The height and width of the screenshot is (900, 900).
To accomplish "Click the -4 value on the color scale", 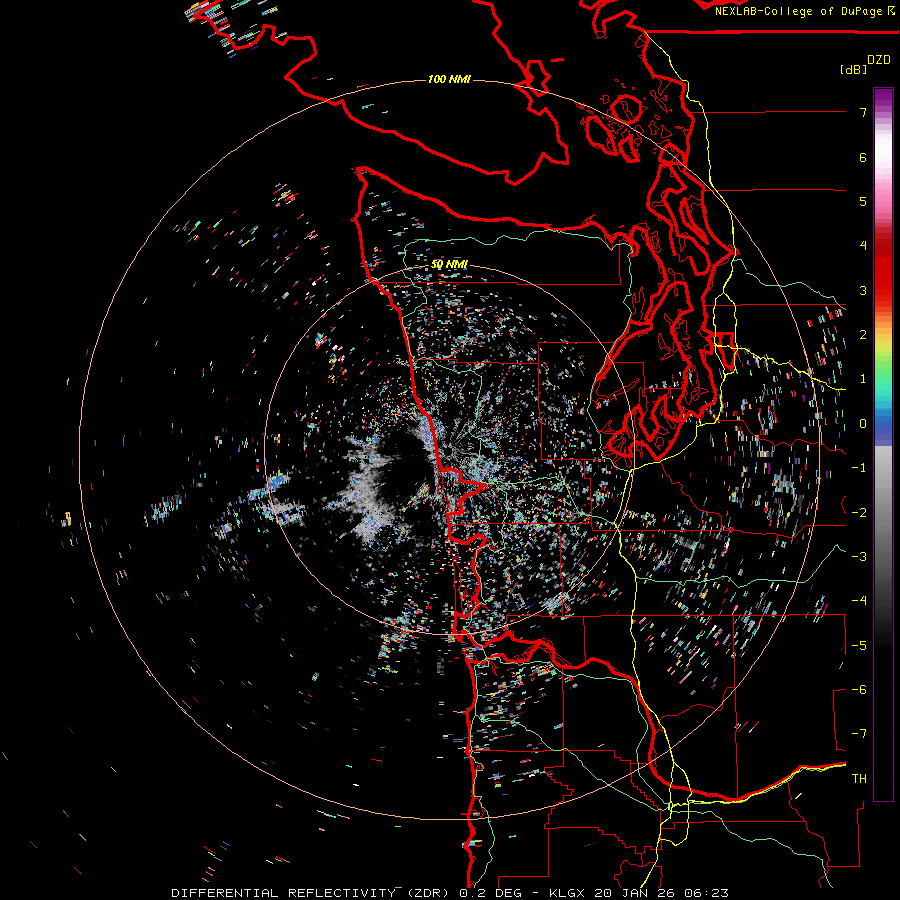I will [x=859, y=601].
